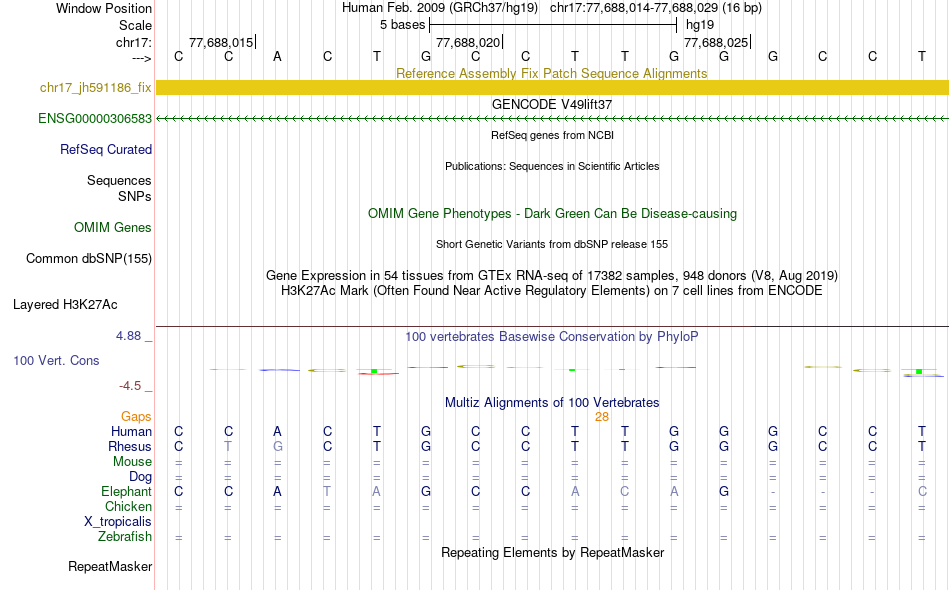Image resolution: width=950 pixels, height=590 pixels.
Task: Click the chr17_jh591186_fix track label
Action: tap(95, 88)
